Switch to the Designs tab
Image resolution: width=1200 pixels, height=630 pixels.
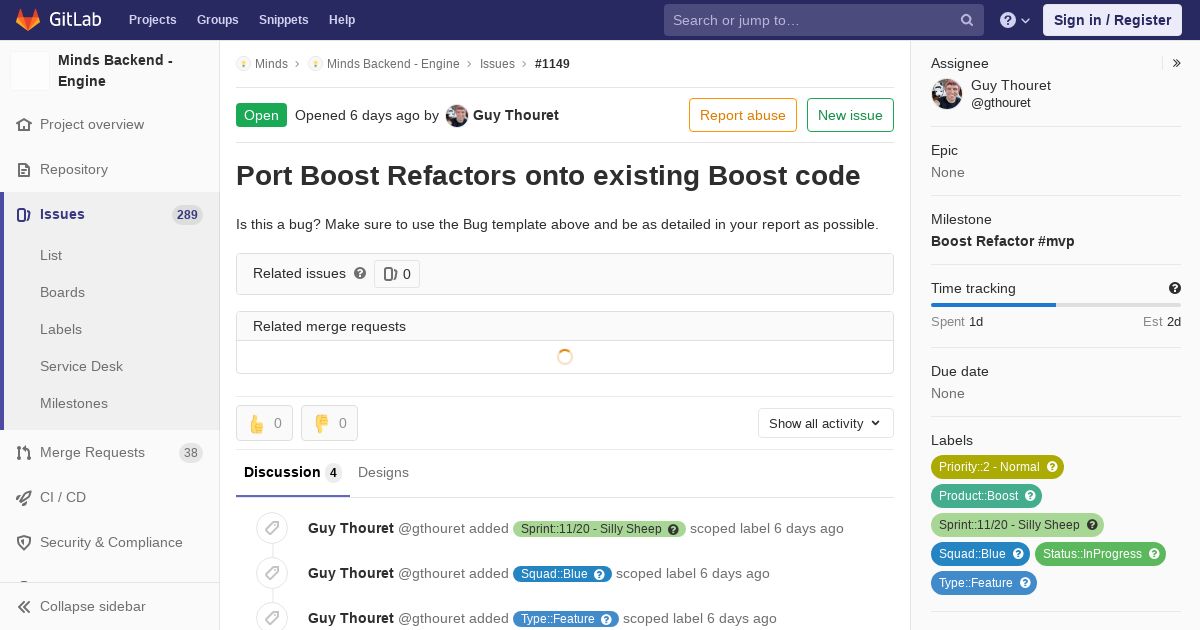click(x=383, y=473)
